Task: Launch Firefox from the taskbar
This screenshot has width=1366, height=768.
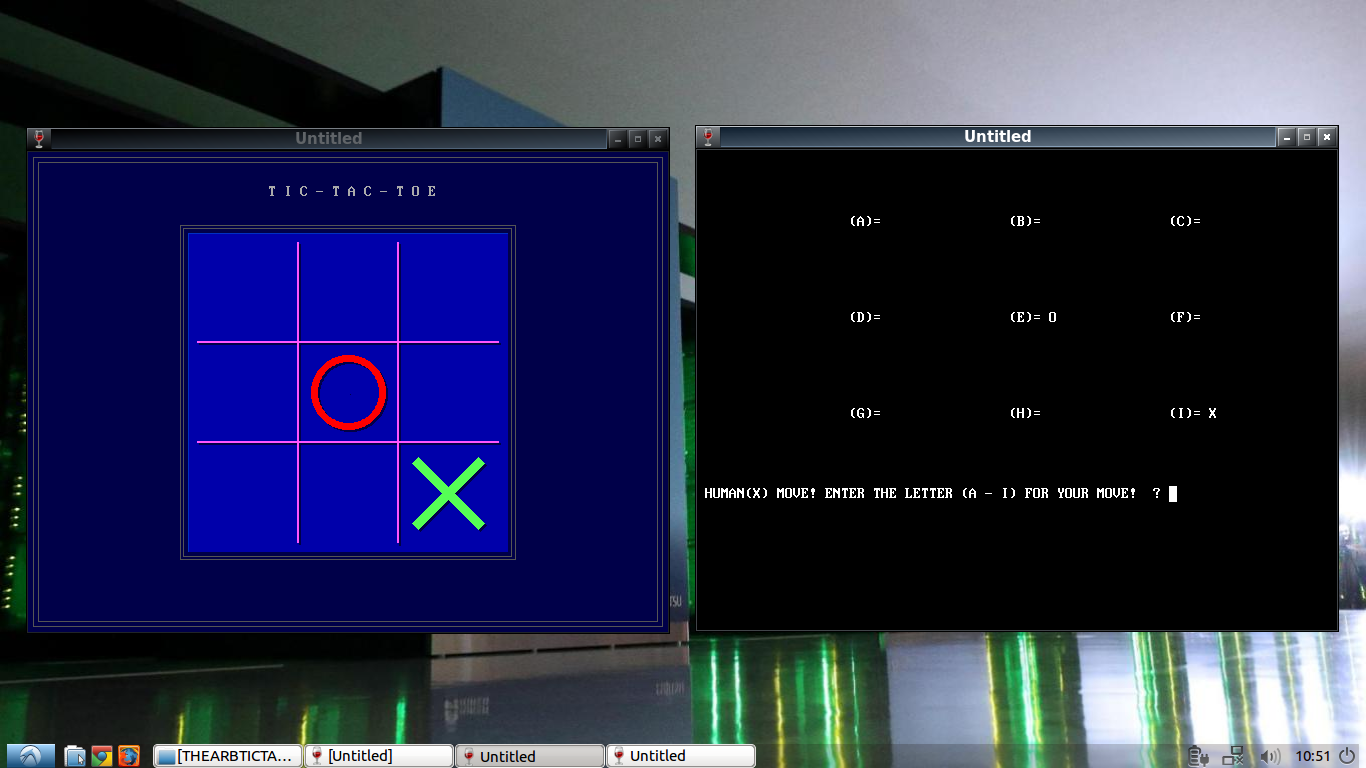Action: point(129,756)
